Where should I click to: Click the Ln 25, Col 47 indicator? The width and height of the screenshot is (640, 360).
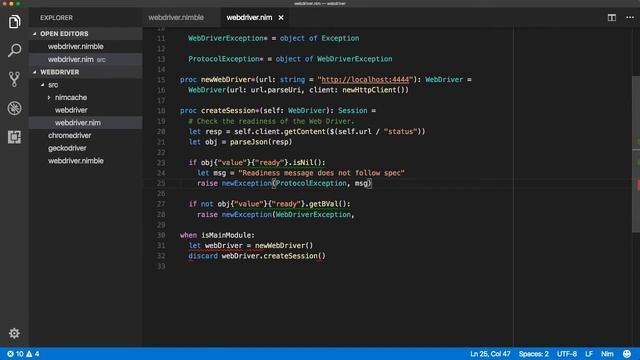490,354
